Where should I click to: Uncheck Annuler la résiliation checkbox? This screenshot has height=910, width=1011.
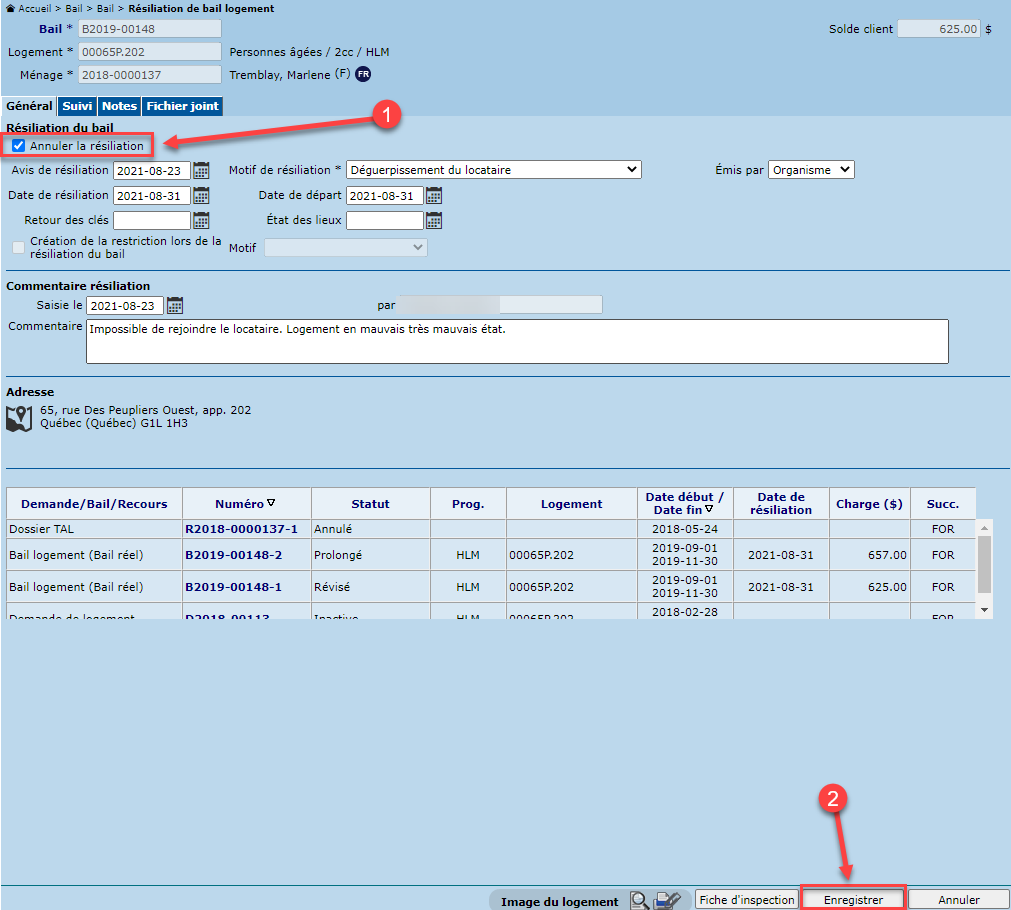[x=19, y=146]
